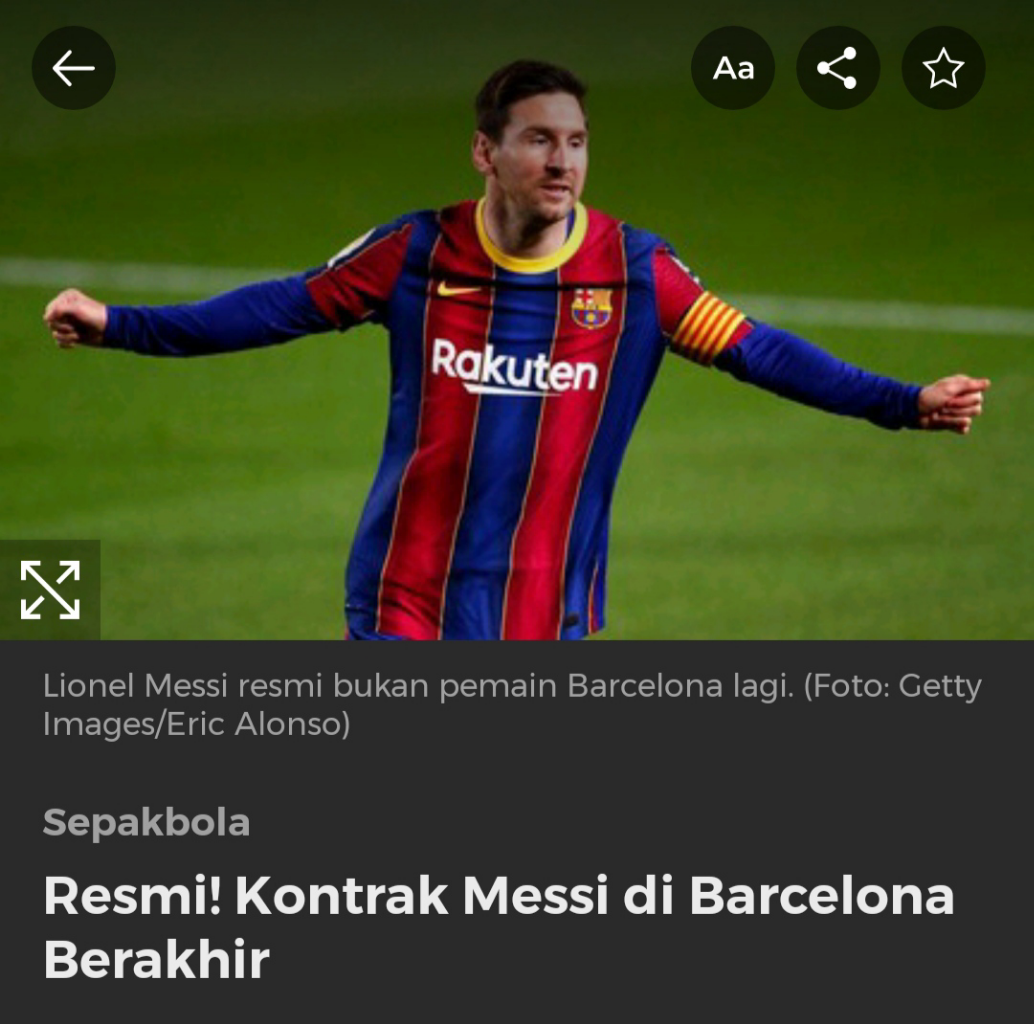Go back using the left arrow icon
The image size is (1034, 1024).
(x=73, y=68)
